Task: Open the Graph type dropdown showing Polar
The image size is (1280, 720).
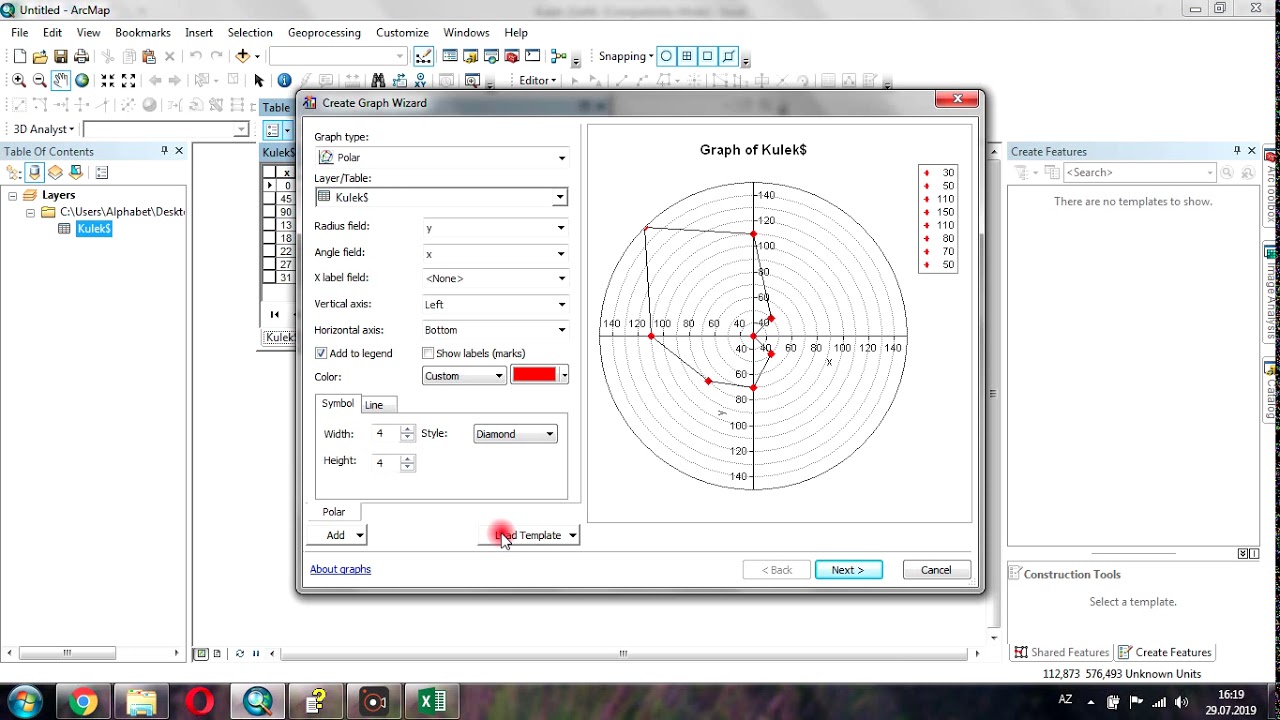Action: [441, 157]
